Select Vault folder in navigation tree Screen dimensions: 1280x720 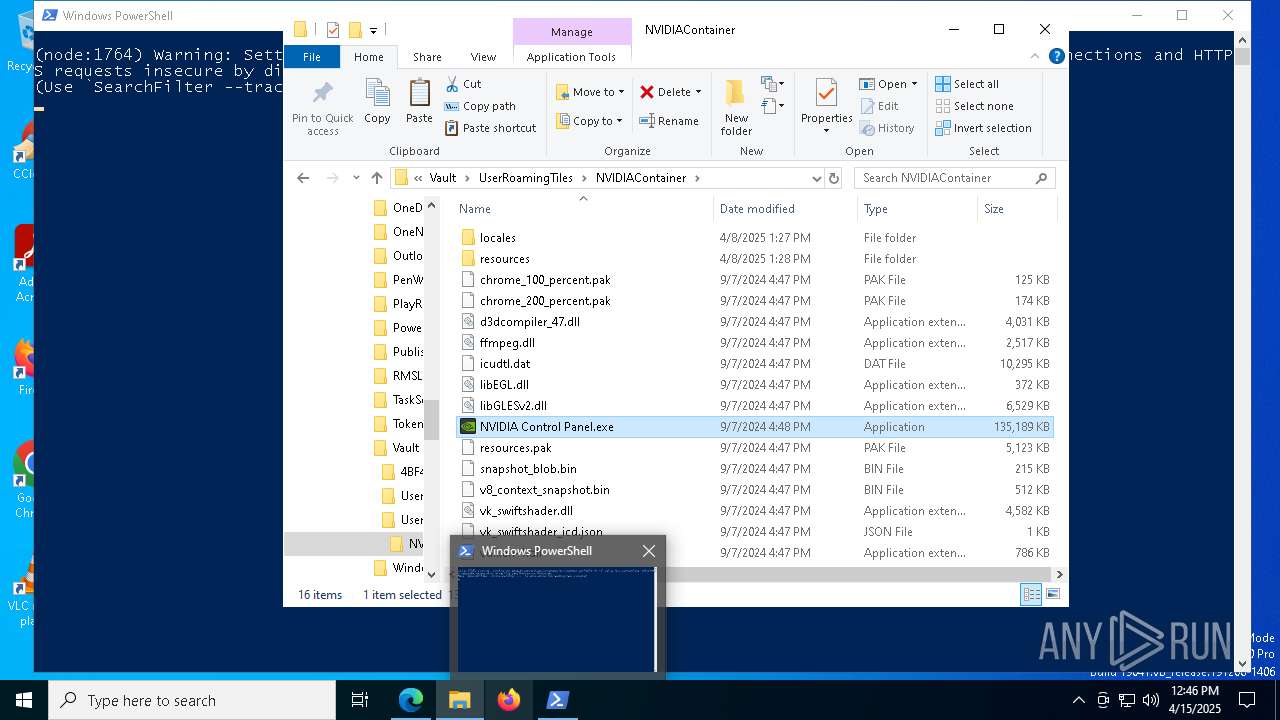coord(397,448)
